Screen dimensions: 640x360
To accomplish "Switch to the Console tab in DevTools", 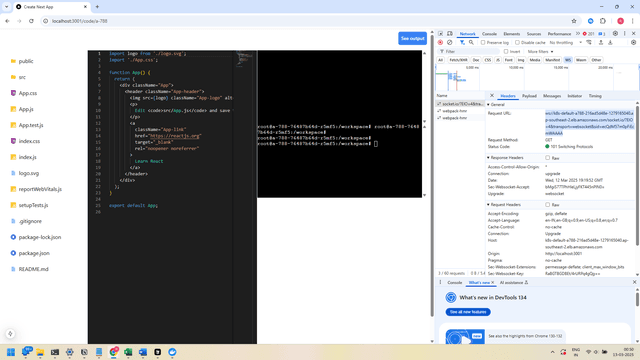I will click(x=489, y=34).
